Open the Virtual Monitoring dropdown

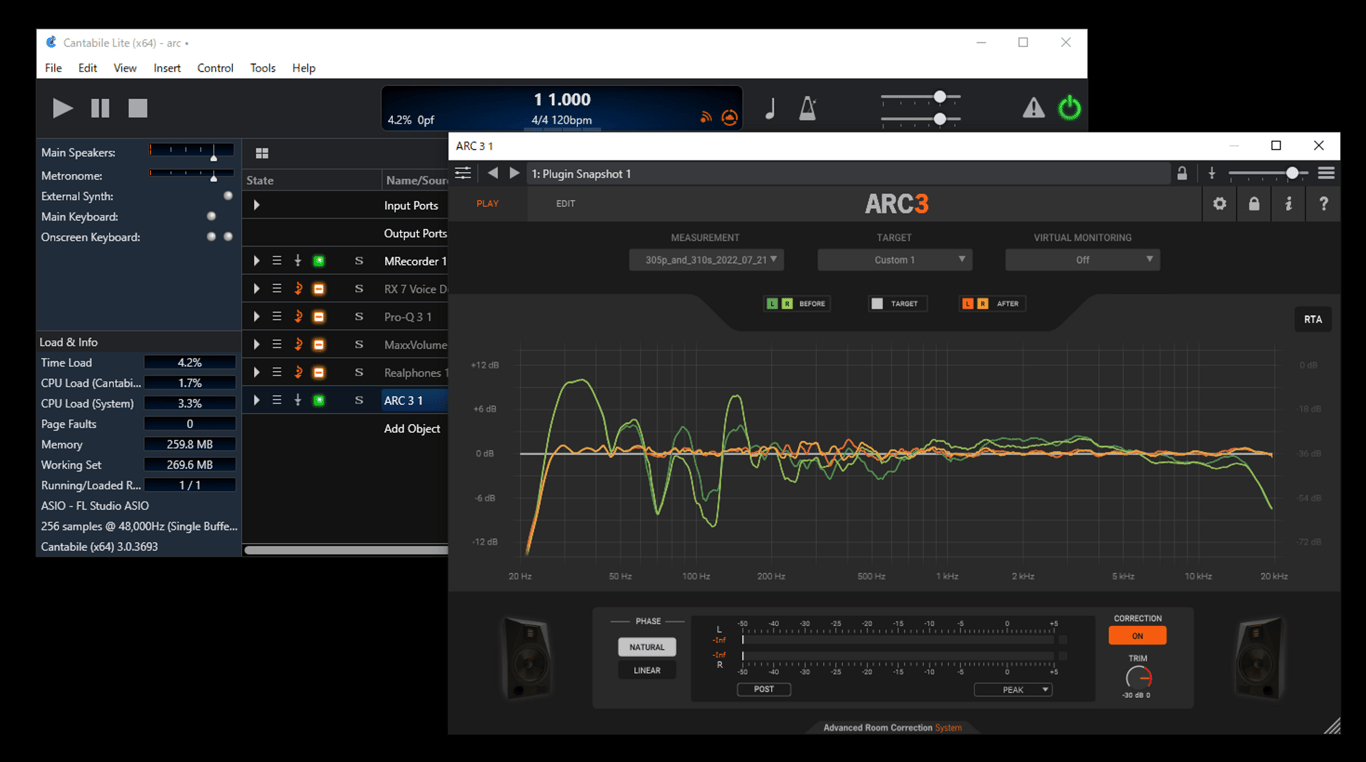click(x=1082, y=260)
